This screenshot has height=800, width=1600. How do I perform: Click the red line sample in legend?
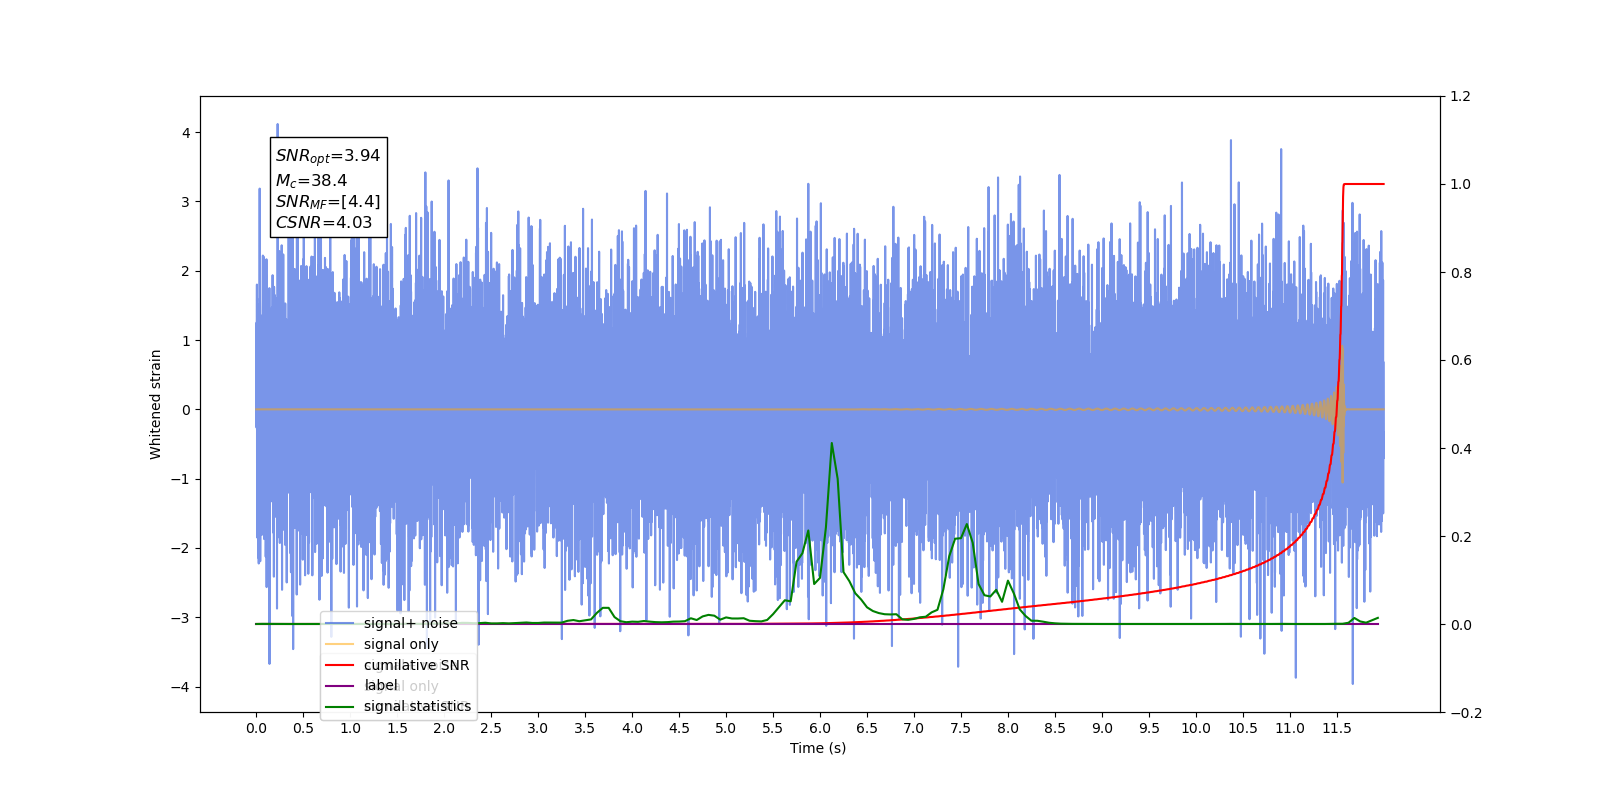340,665
